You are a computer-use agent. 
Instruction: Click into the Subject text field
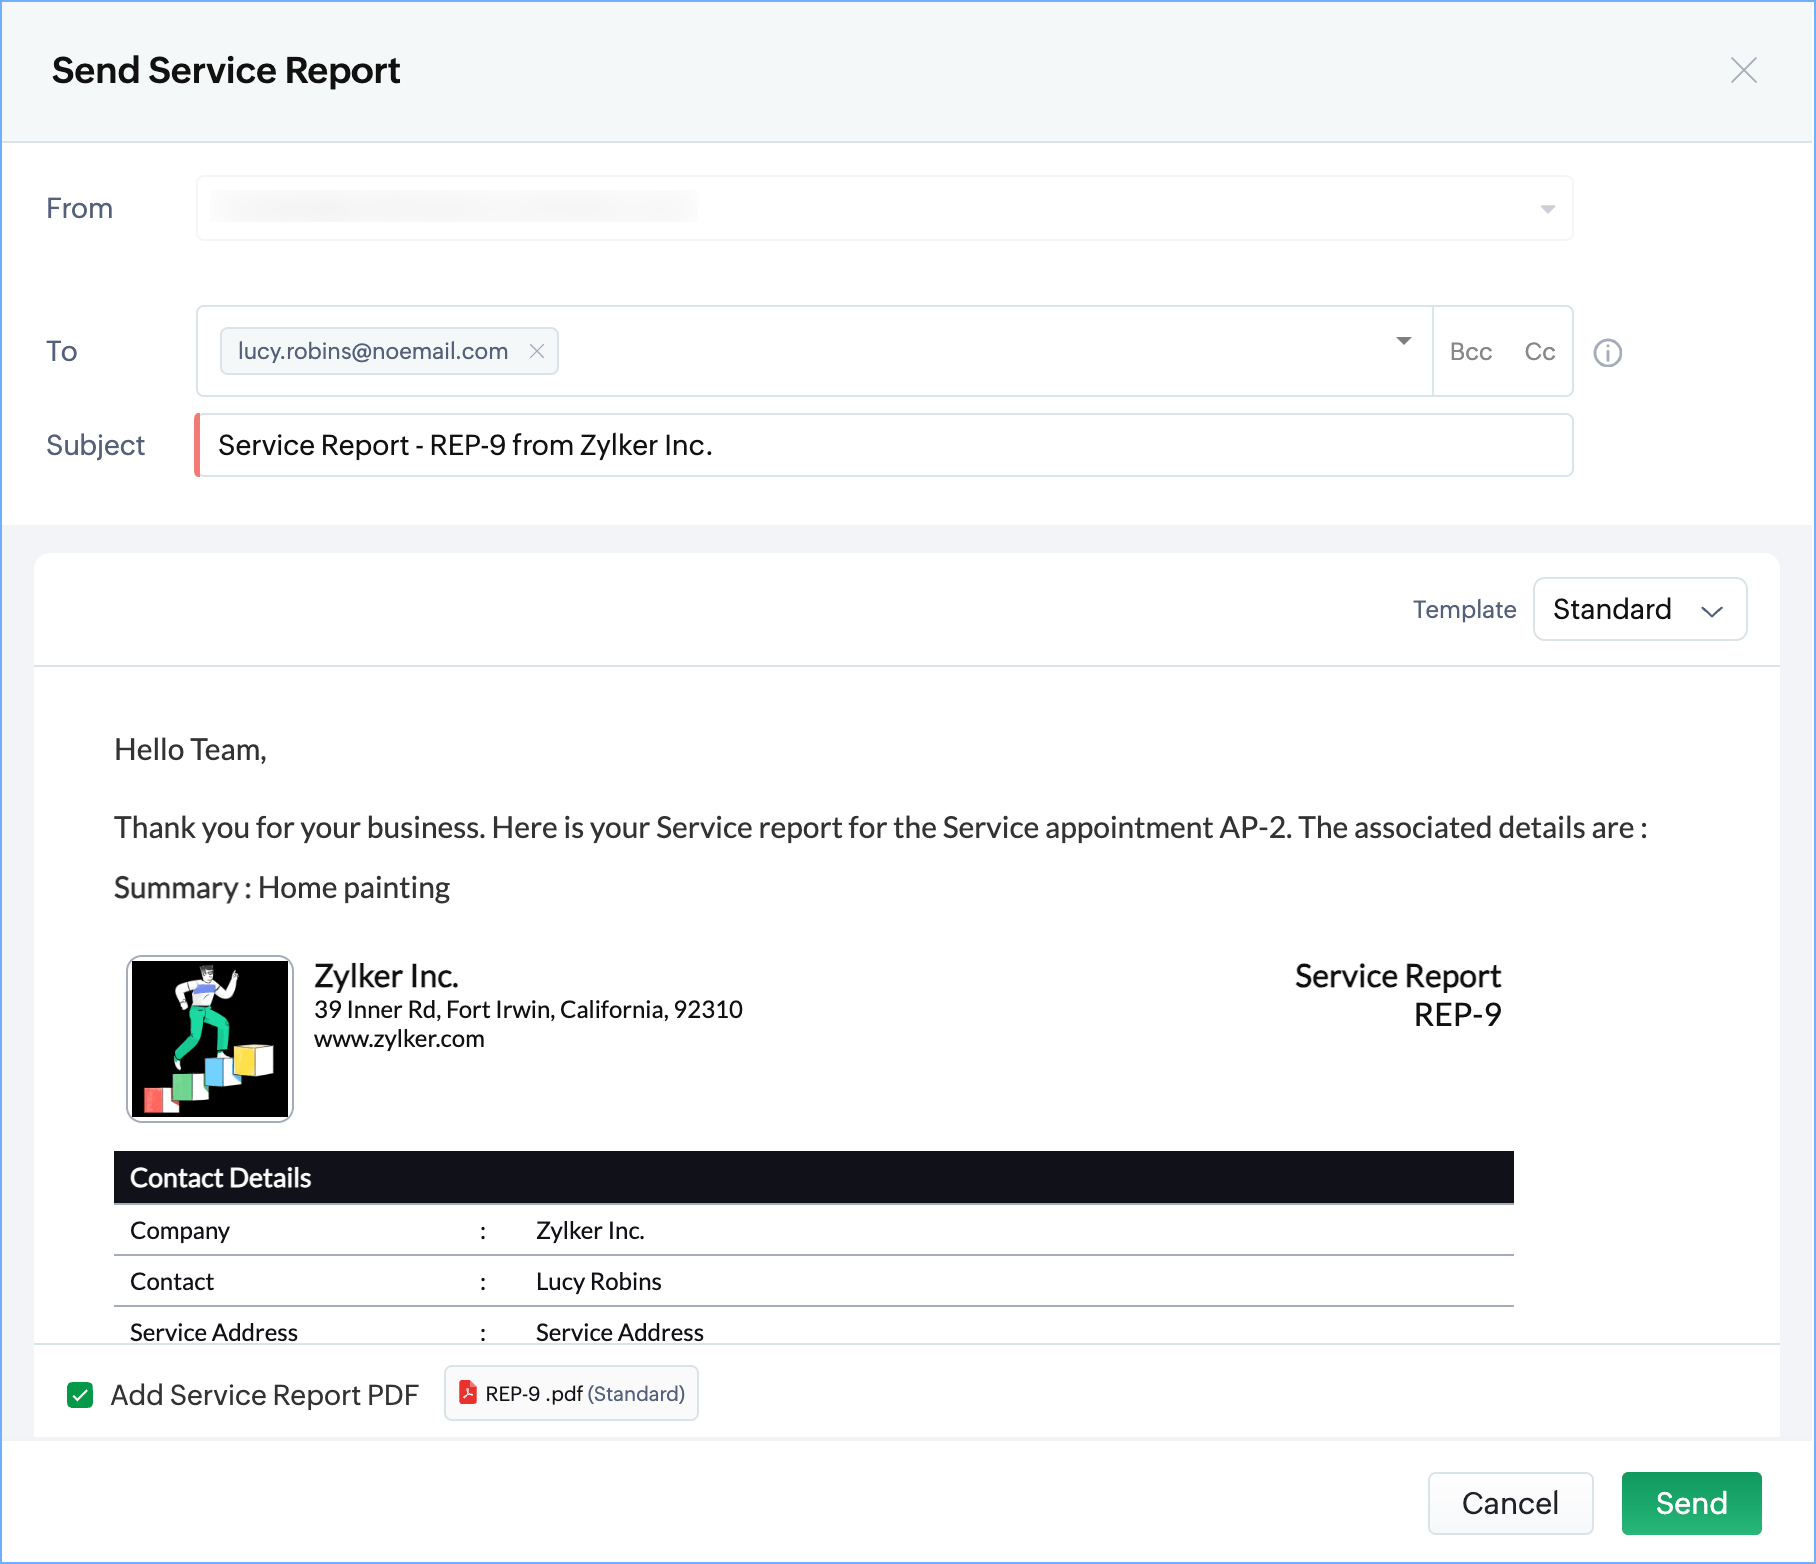tap(884, 445)
